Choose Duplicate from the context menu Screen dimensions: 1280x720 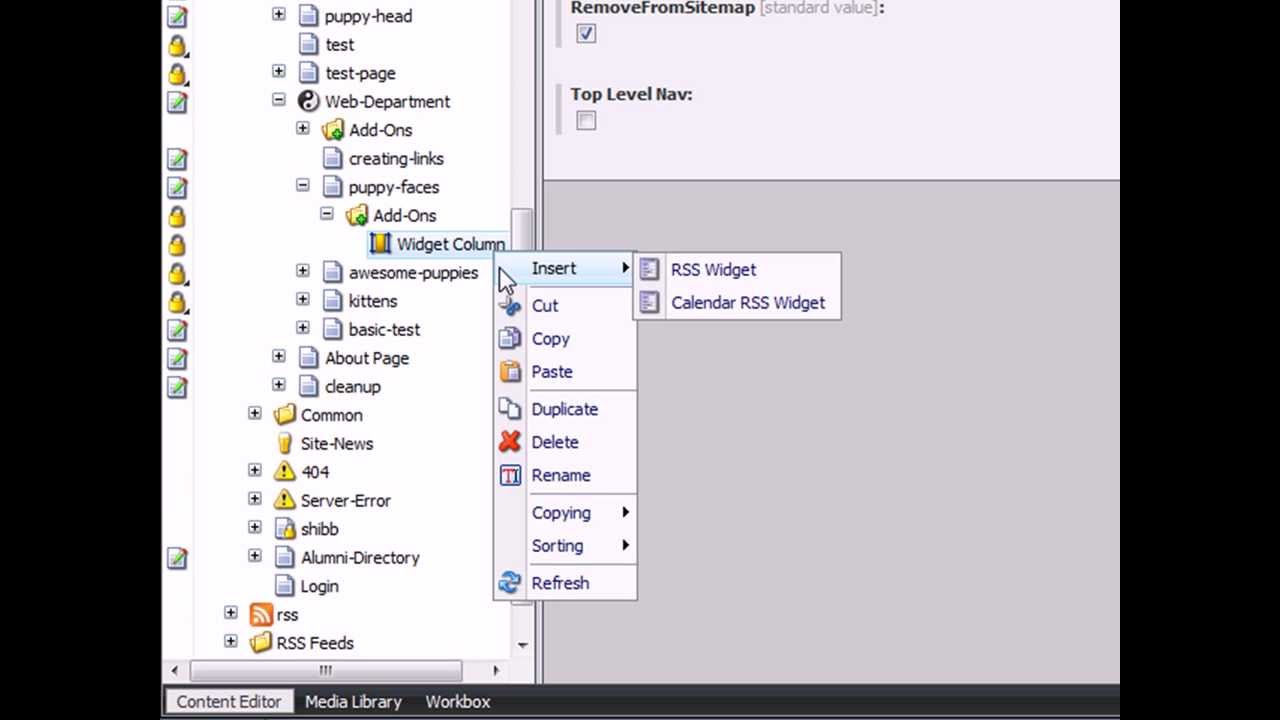pyautogui.click(x=565, y=409)
